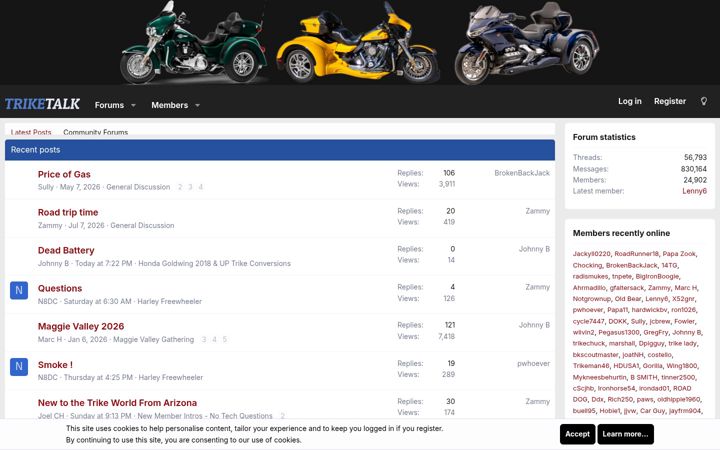Open the Questions thread

[60, 288]
